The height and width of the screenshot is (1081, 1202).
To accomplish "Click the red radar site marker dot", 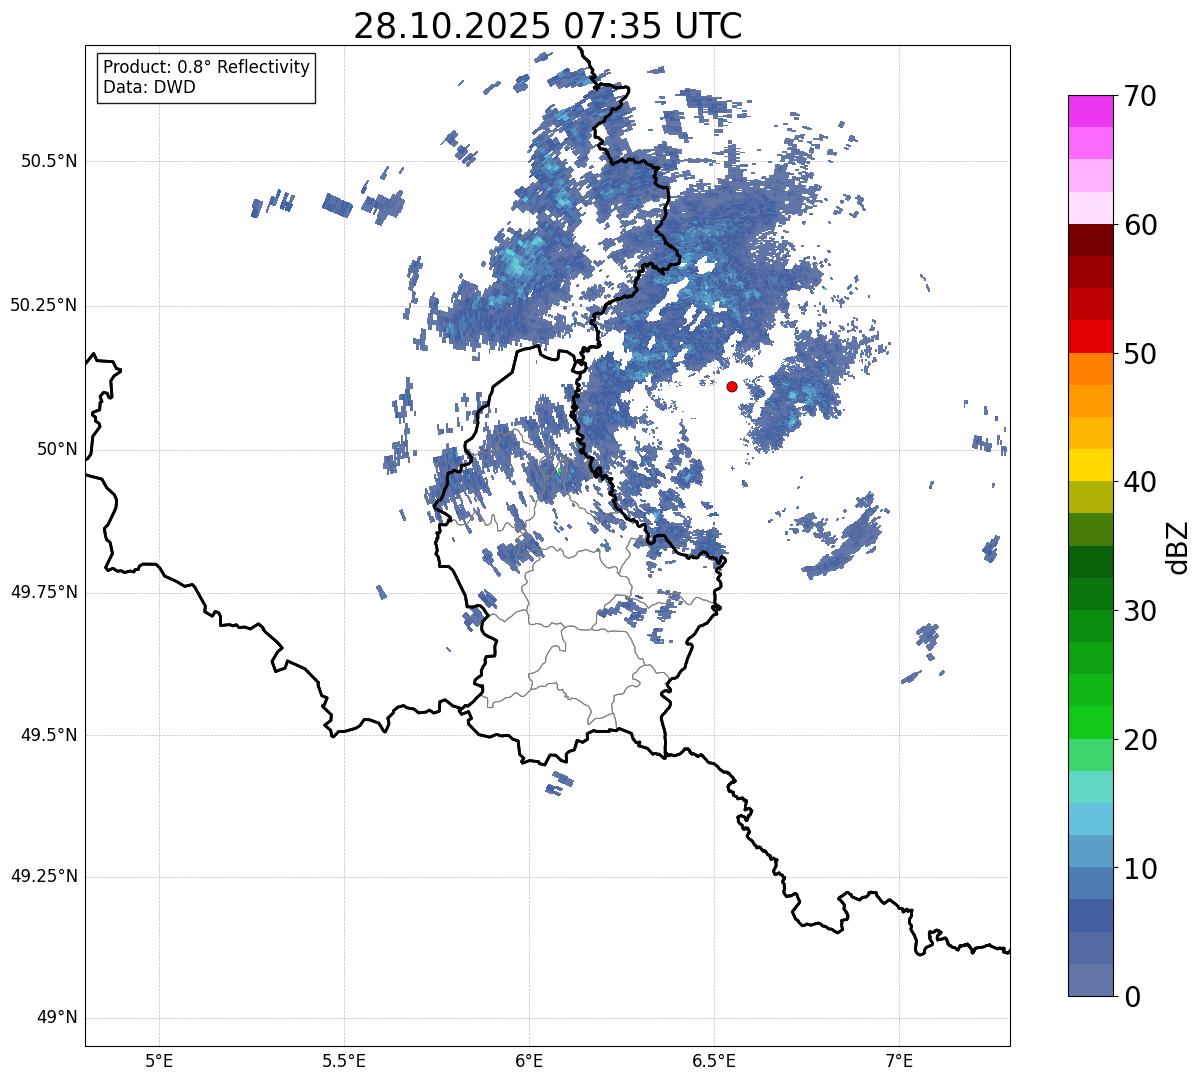I will pos(732,386).
